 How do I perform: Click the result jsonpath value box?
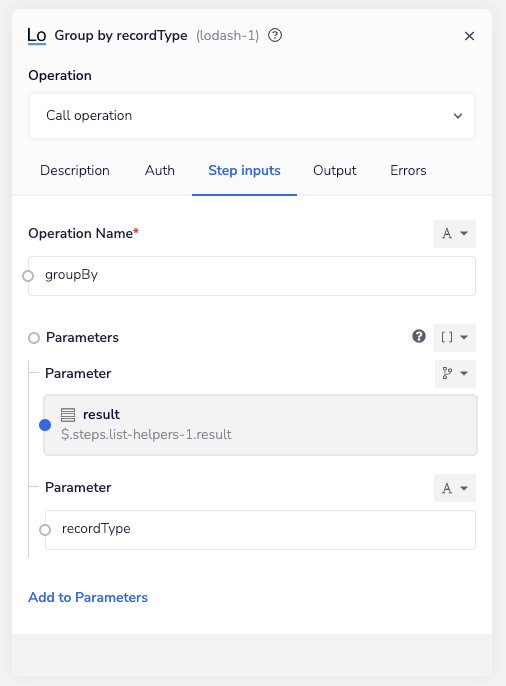click(261, 425)
